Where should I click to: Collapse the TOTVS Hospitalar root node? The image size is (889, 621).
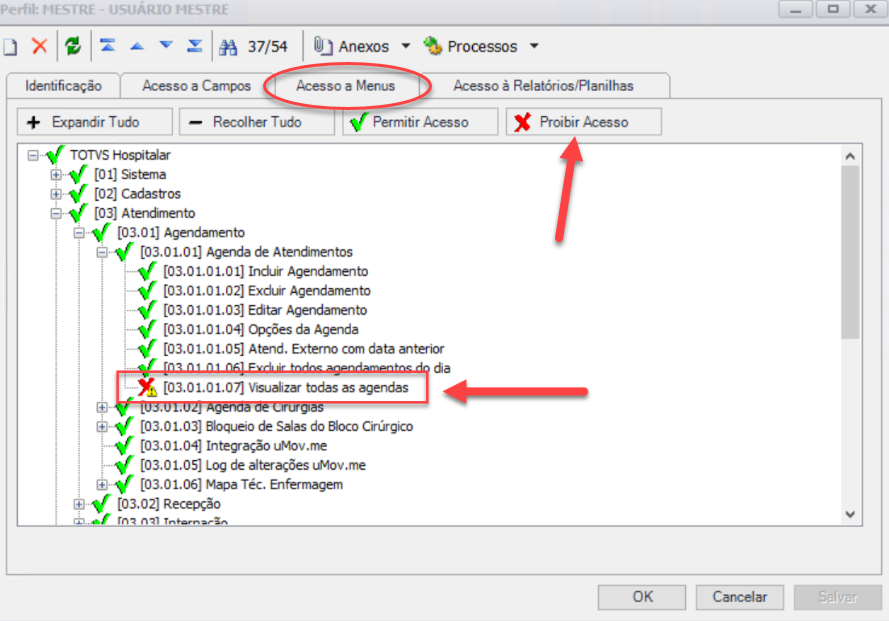pyautogui.click(x=33, y=155)
